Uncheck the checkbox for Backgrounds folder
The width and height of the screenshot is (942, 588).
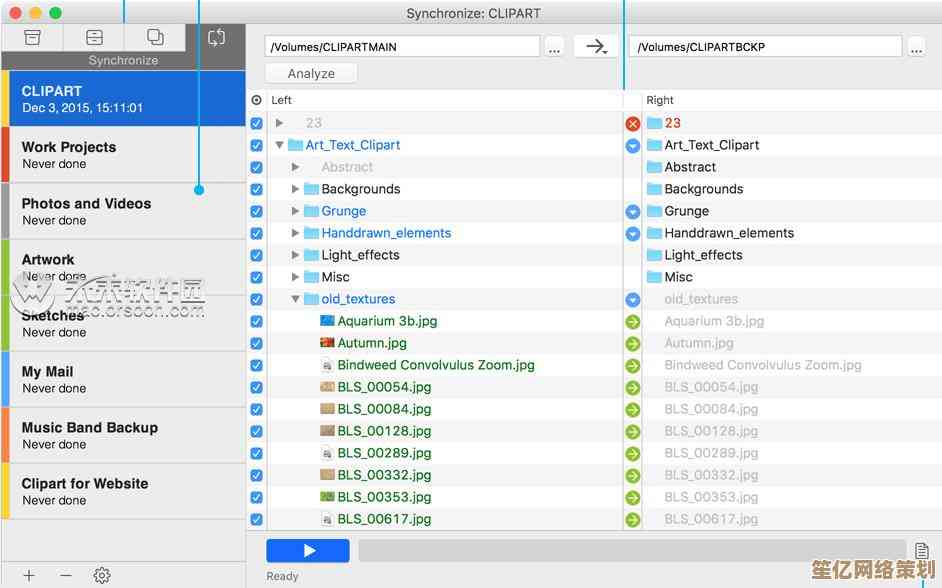(x=256, y=189)
